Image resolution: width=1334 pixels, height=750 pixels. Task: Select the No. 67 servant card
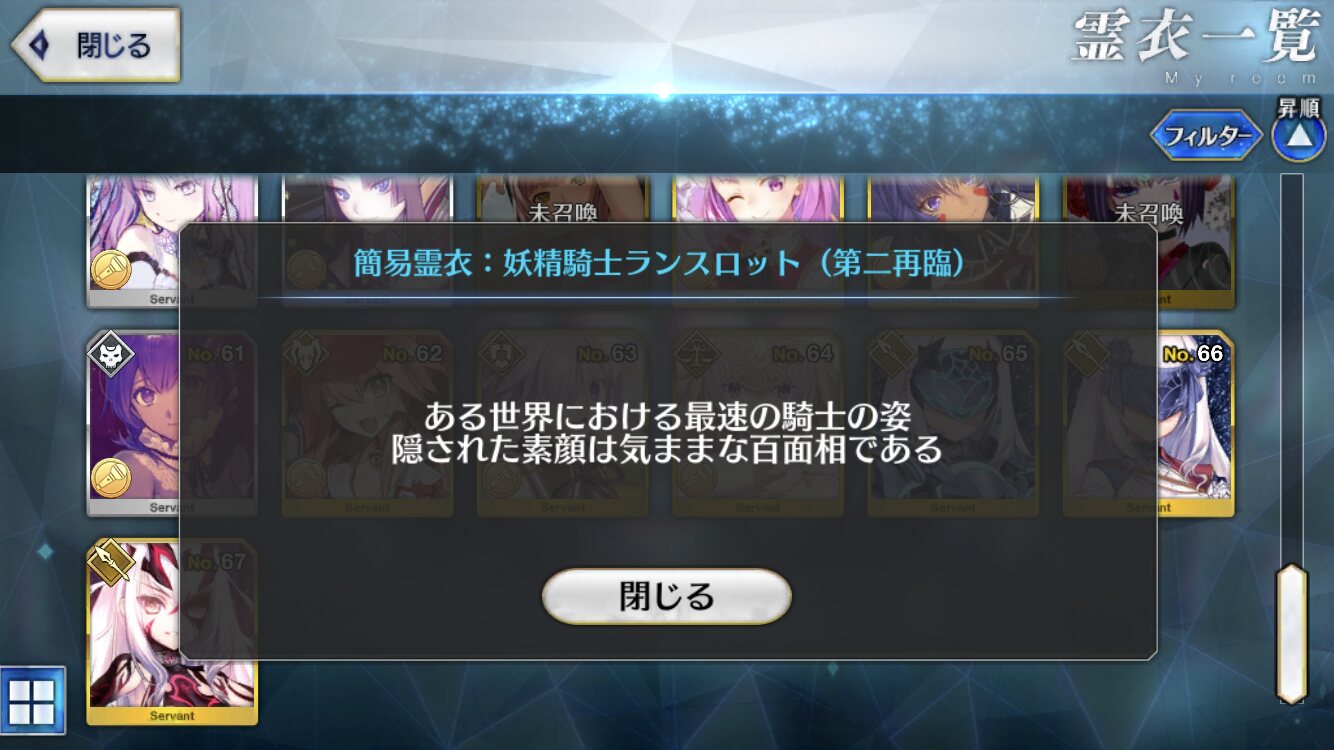(172, 632)
